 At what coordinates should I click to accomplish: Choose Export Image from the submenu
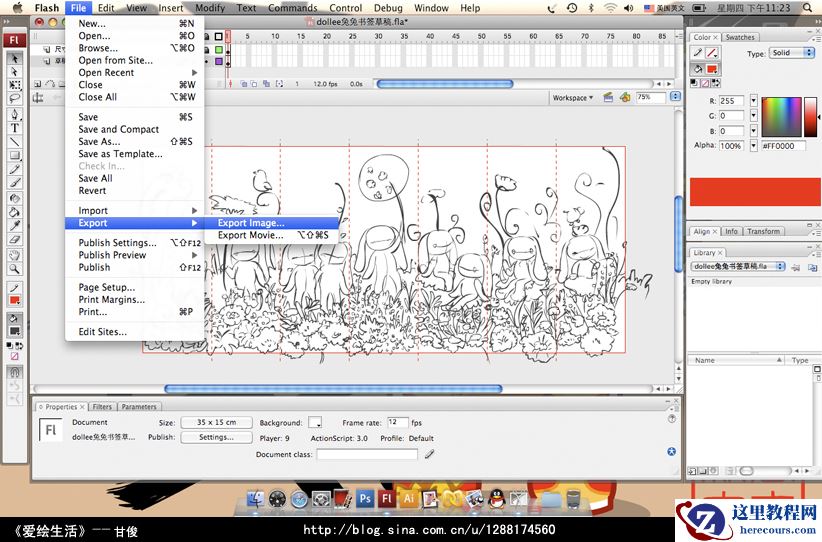251,223
